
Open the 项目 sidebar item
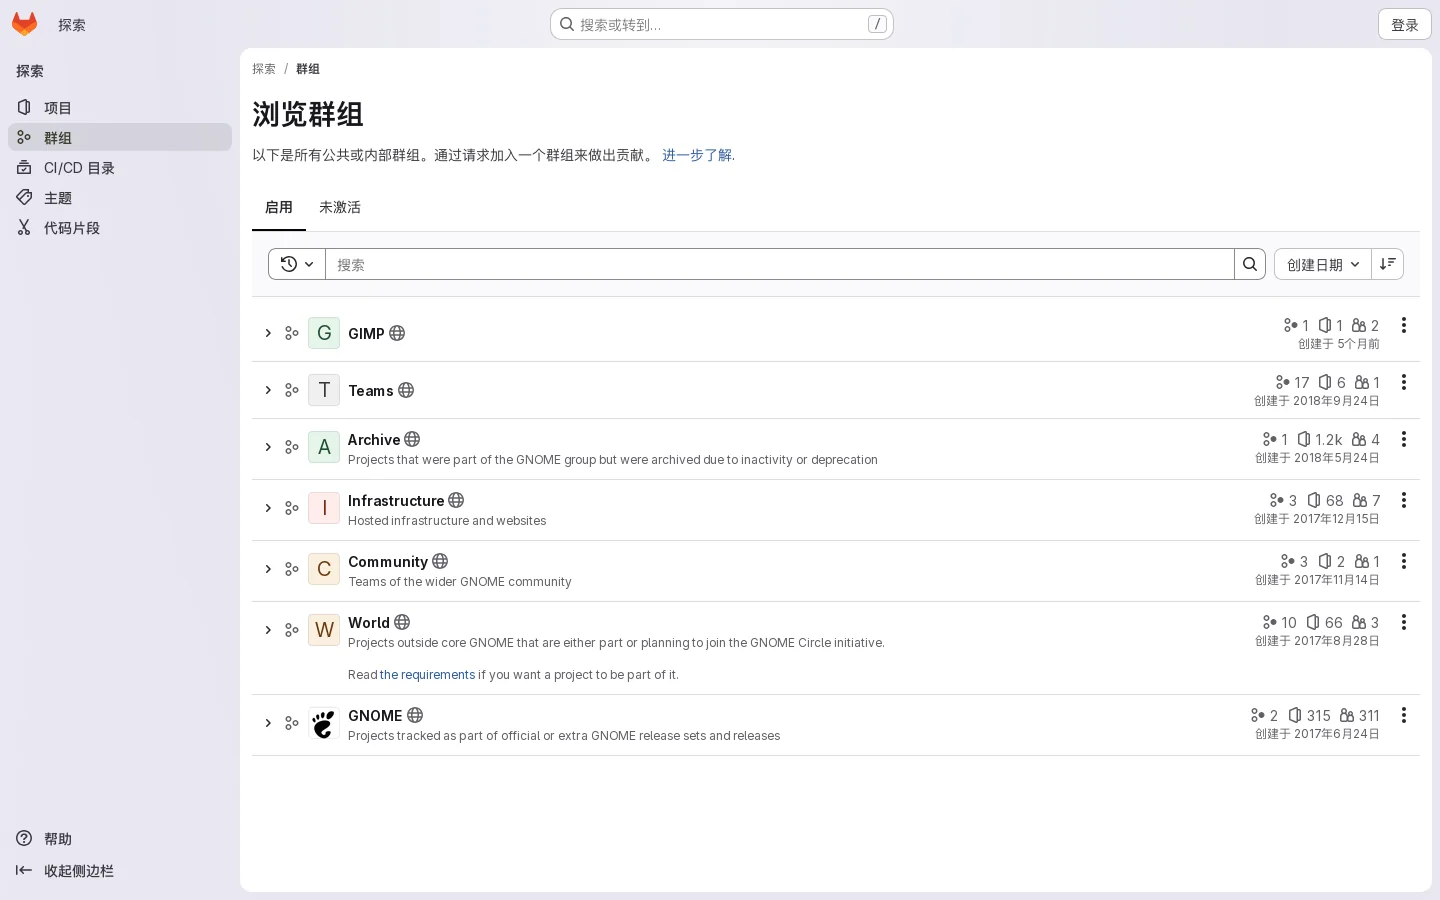tap(120, 107)
